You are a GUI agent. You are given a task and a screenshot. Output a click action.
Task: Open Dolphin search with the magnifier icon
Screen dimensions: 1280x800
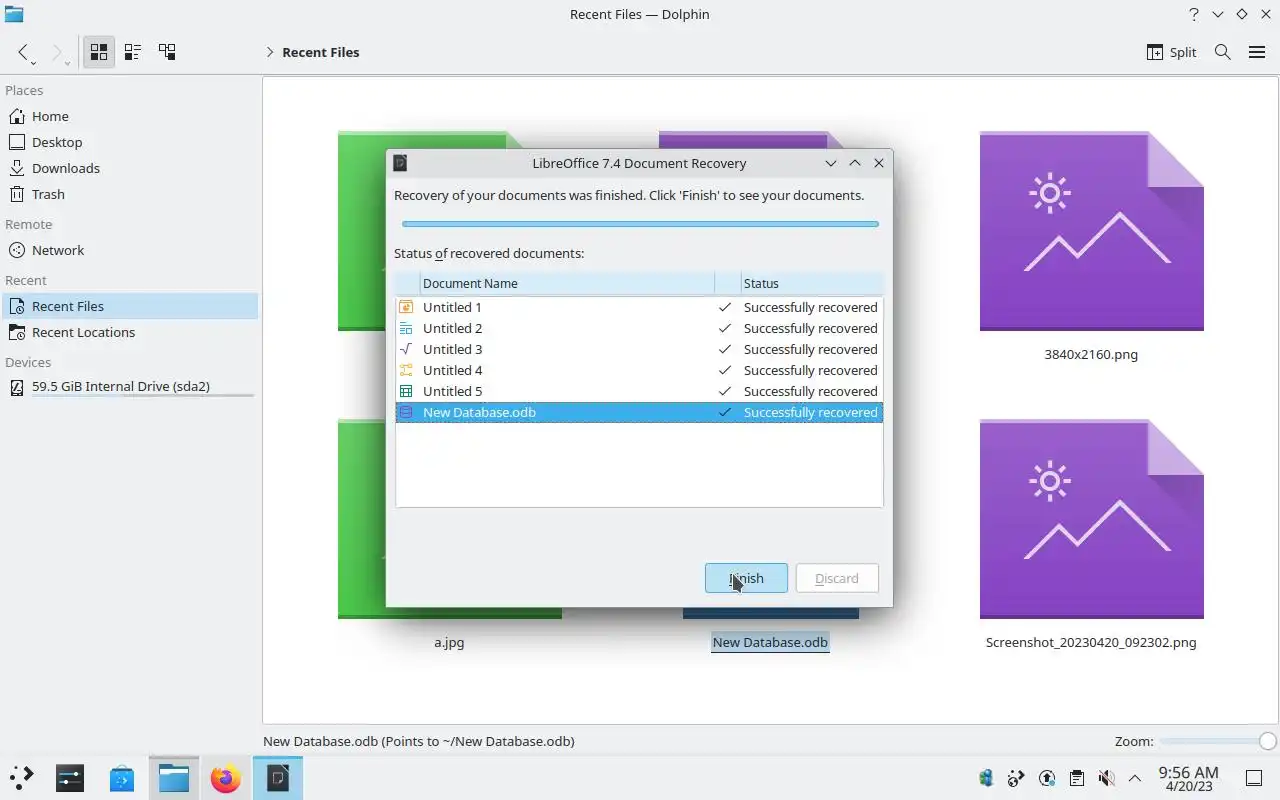click(1222, 52)
